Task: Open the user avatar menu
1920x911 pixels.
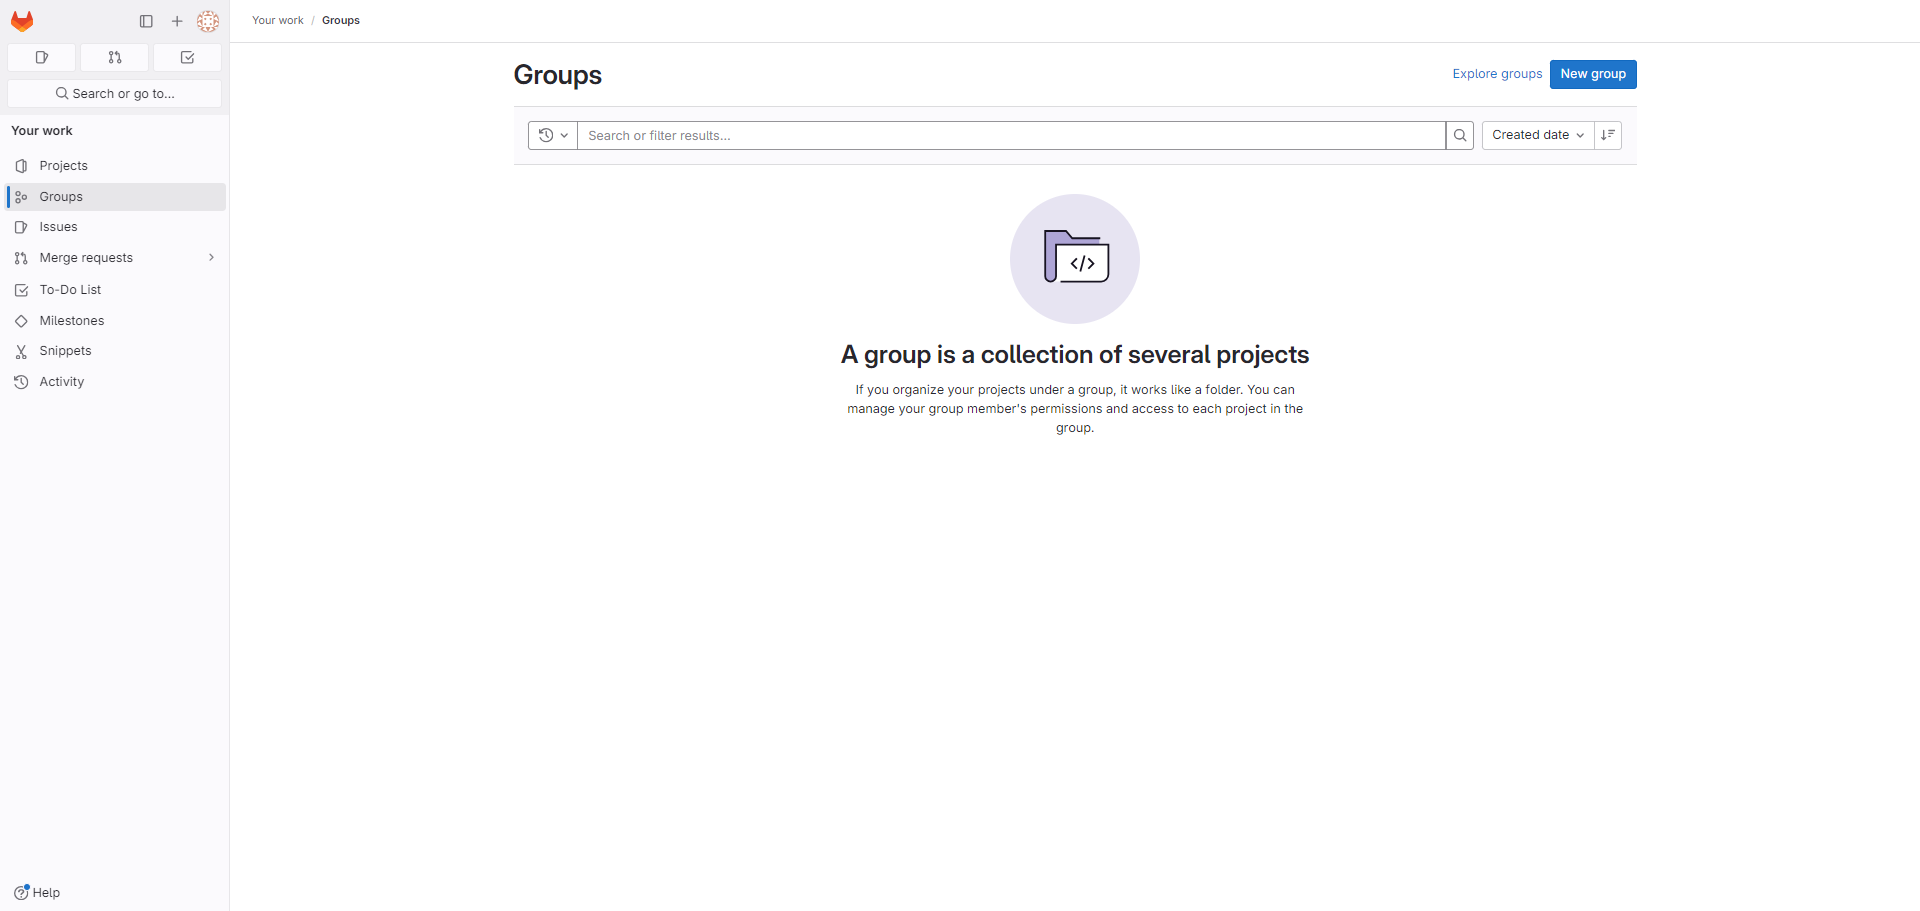Action: pyautogui.click(x=208, y=21)
